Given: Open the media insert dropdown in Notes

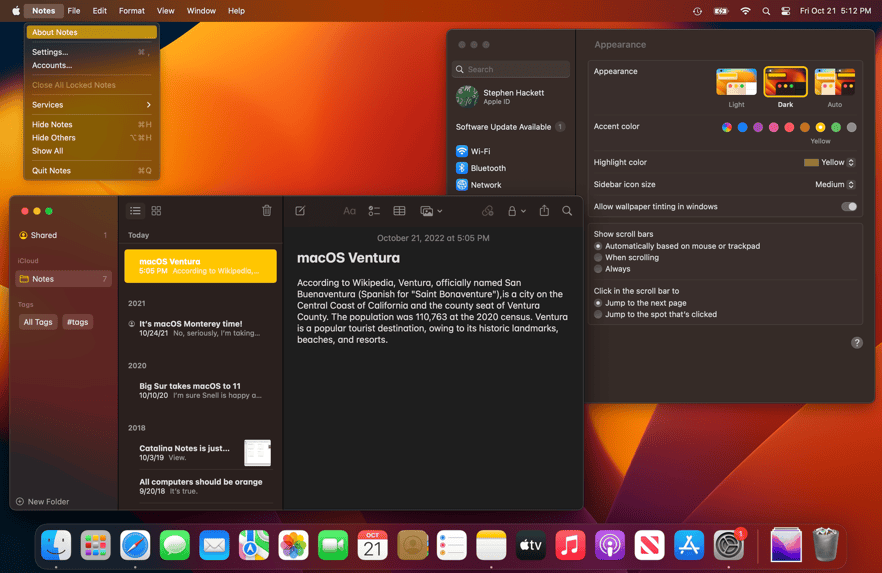Looking at the screenshot, I should [x=431, y=211].
